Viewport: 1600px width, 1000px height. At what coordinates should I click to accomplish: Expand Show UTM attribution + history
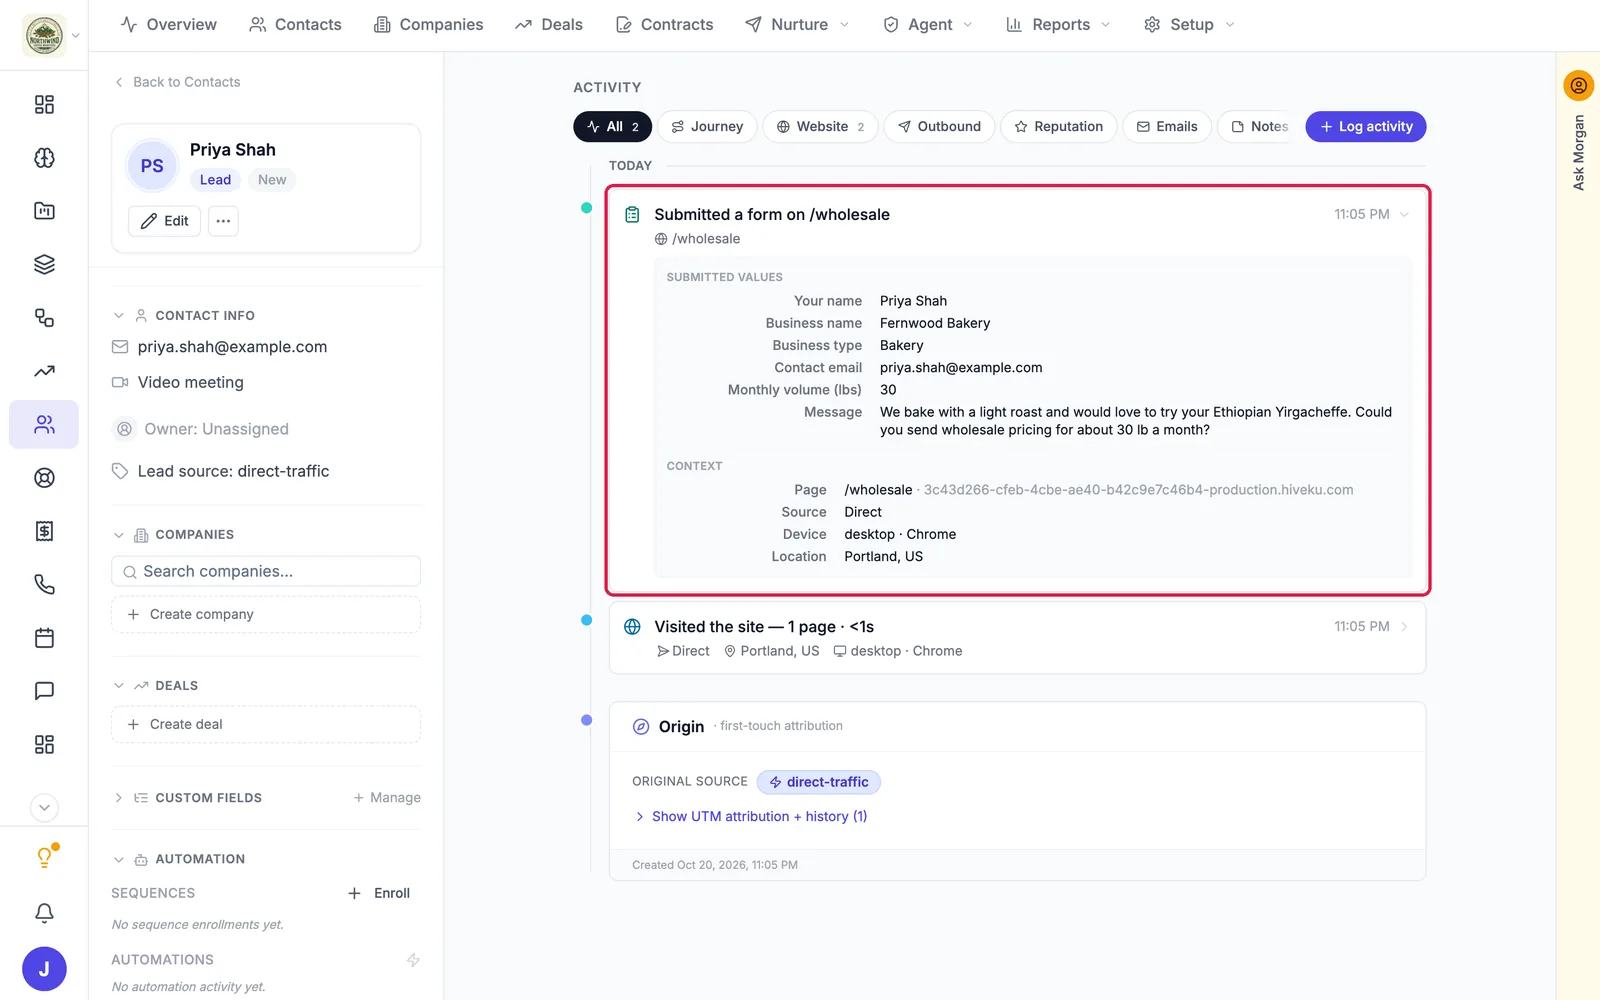(750, 817)
